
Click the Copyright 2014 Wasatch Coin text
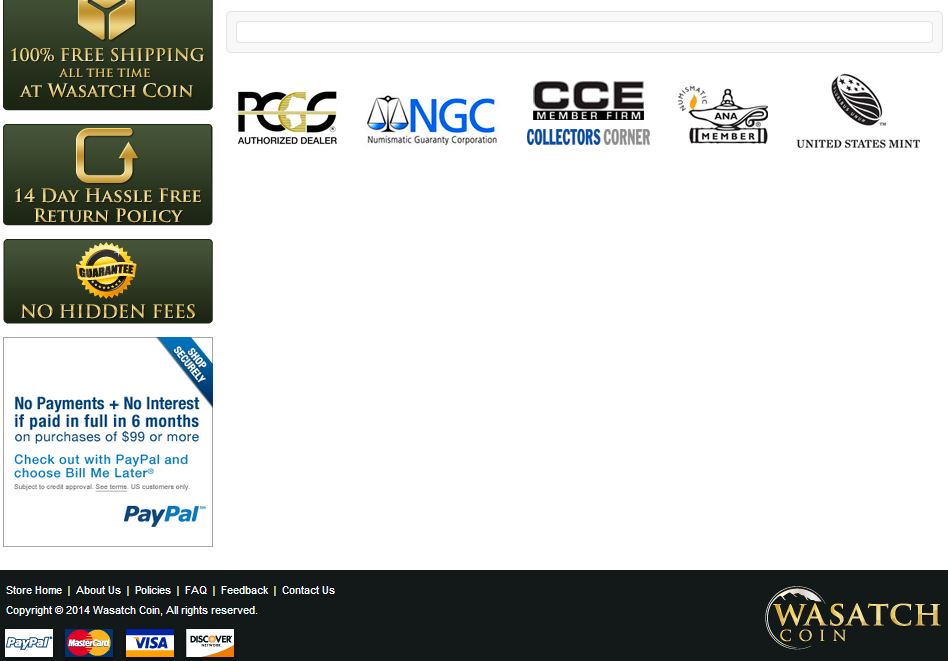(132, 610)
